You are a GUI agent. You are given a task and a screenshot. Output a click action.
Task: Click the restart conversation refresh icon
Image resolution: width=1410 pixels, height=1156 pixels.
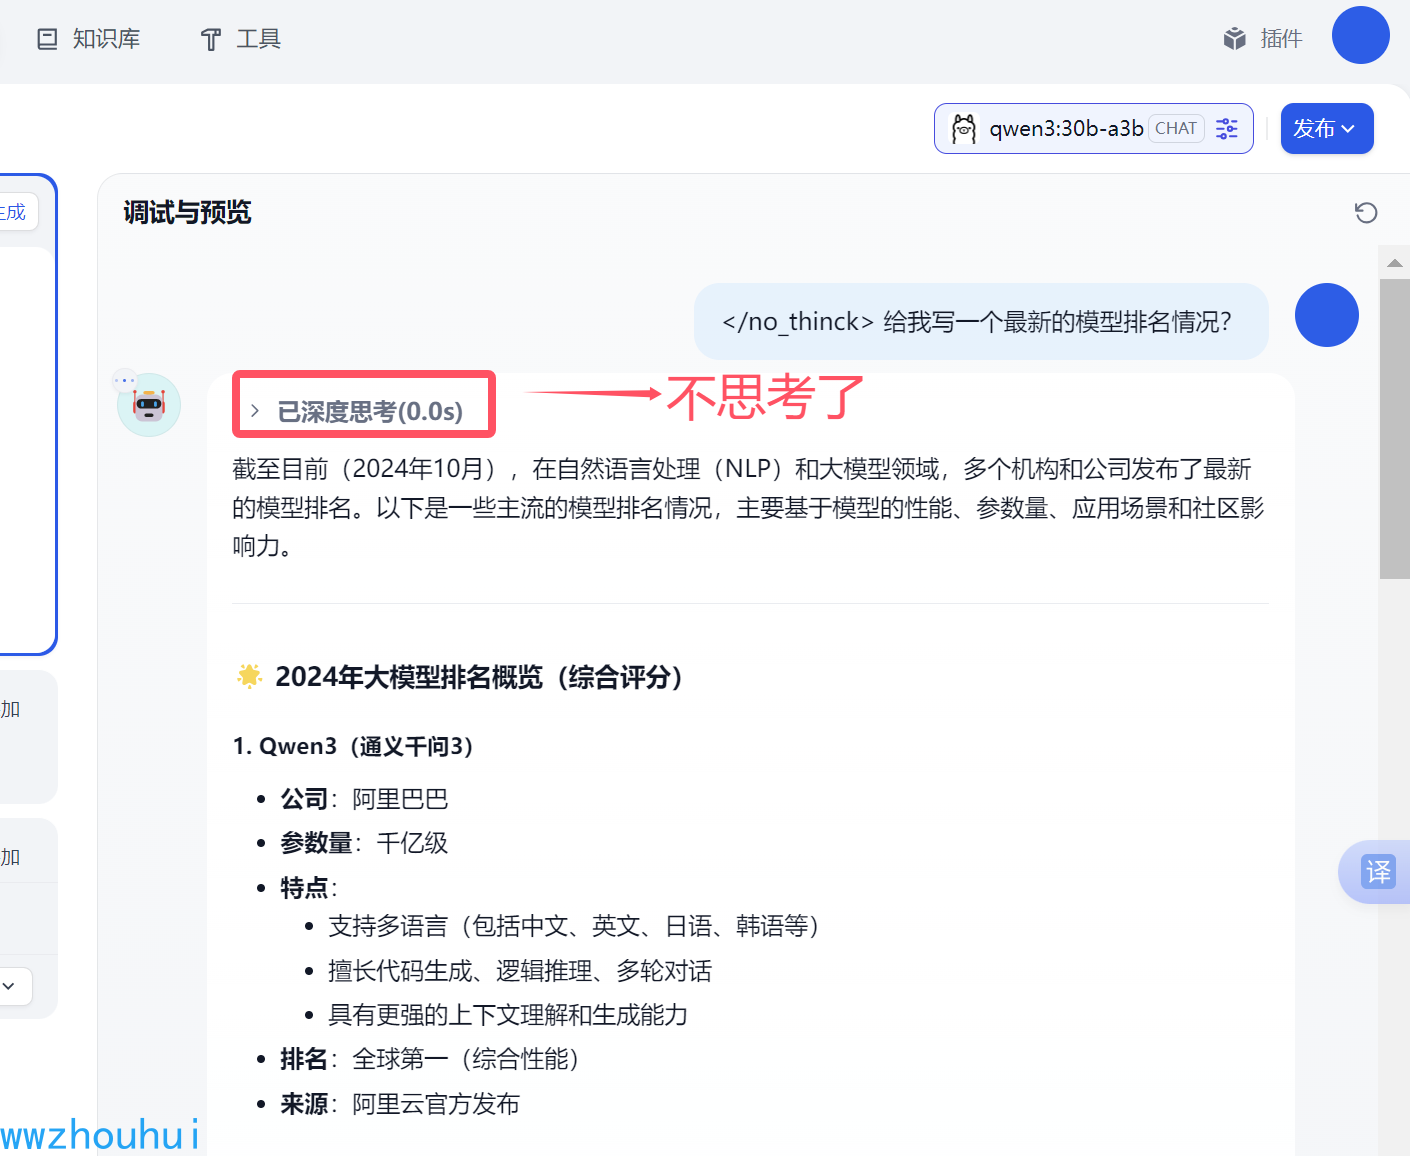coord(1366,212)
